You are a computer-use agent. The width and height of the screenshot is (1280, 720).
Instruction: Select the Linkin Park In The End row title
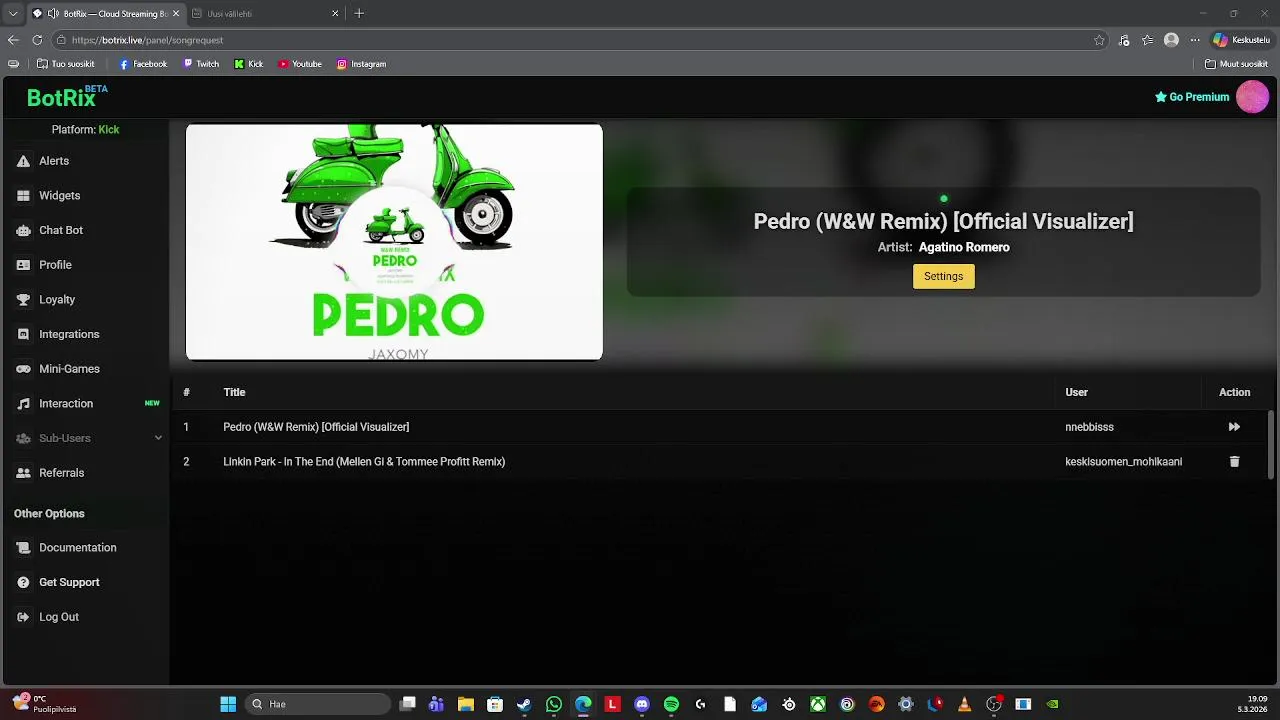point(364,462)
